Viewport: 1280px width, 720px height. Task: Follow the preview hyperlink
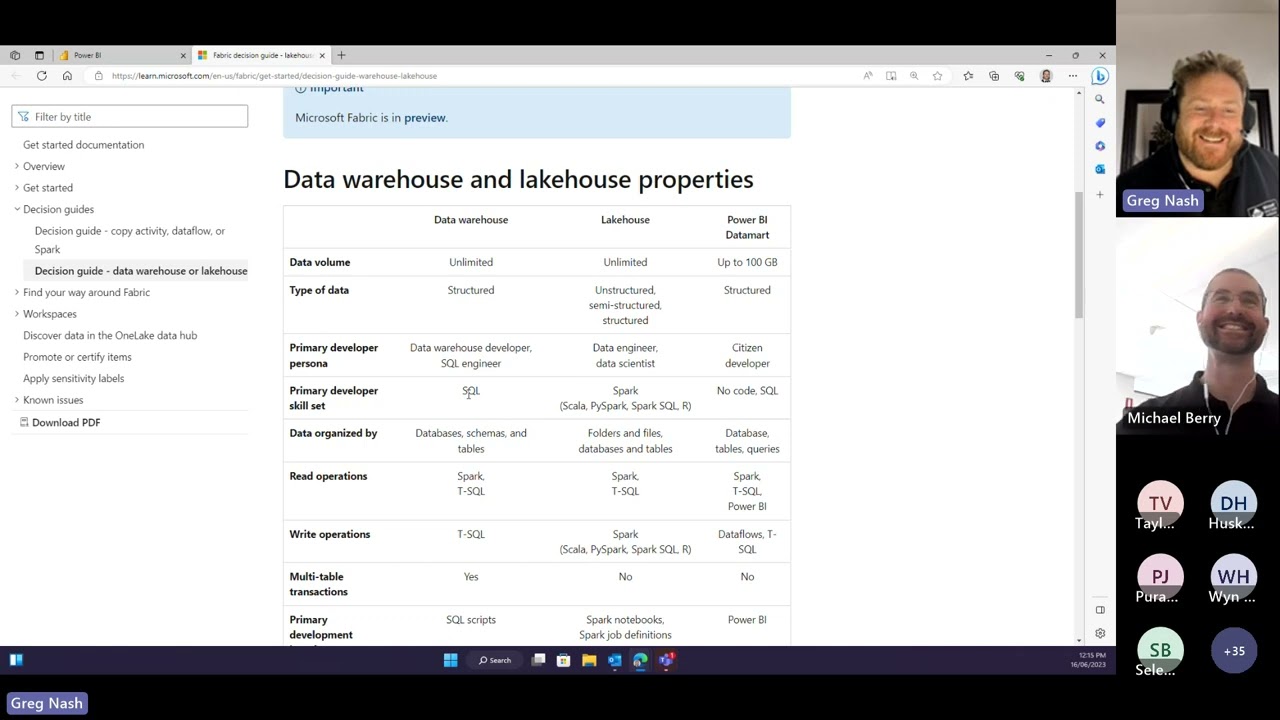tap(425, 118)
